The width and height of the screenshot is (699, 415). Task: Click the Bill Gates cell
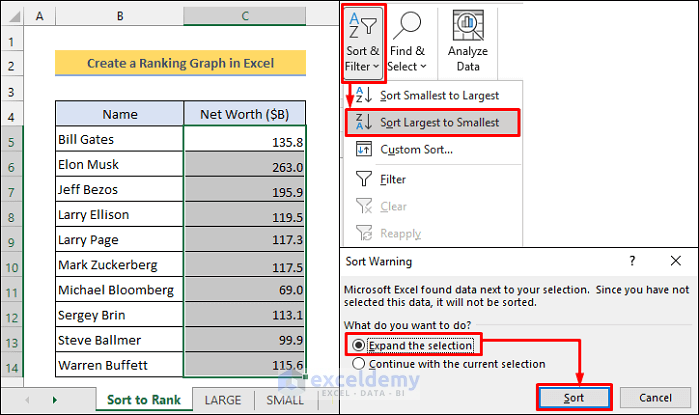click(119, 139)
